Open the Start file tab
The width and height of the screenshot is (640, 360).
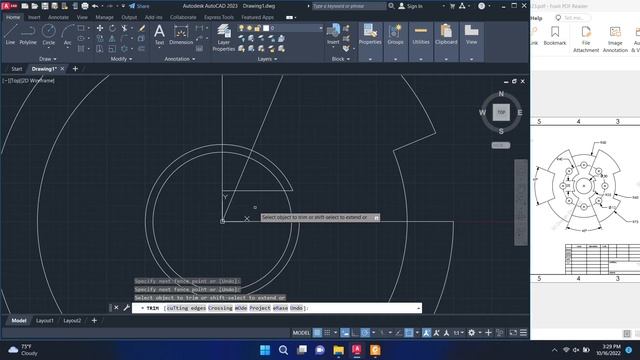point(17,69)
